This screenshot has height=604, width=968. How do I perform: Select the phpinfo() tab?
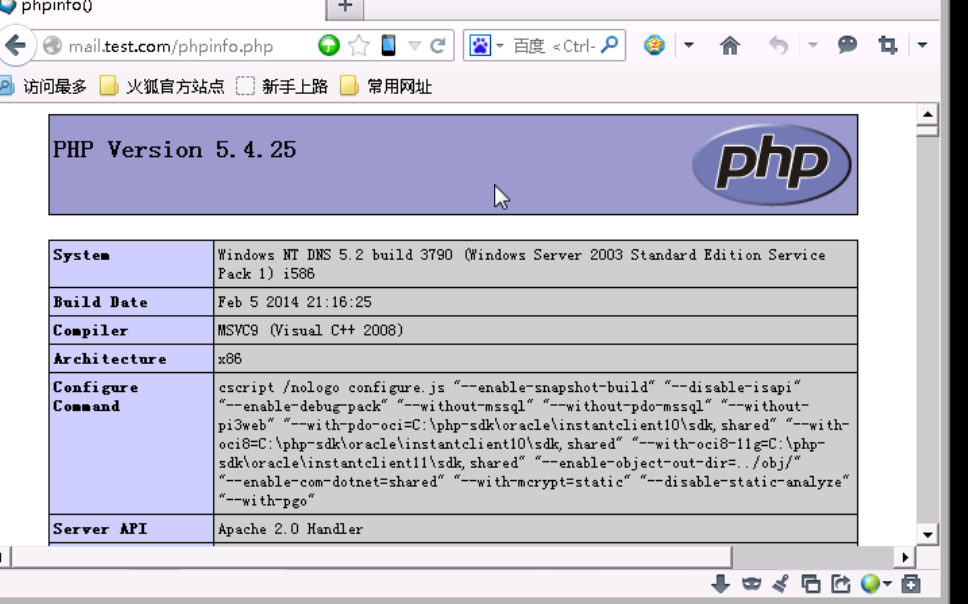[x=161, y=7]
